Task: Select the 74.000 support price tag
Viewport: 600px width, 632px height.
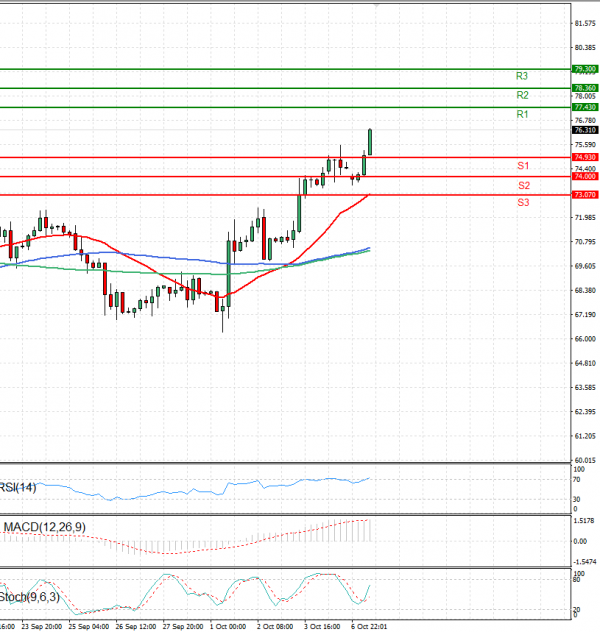Action: coord(585,176)
